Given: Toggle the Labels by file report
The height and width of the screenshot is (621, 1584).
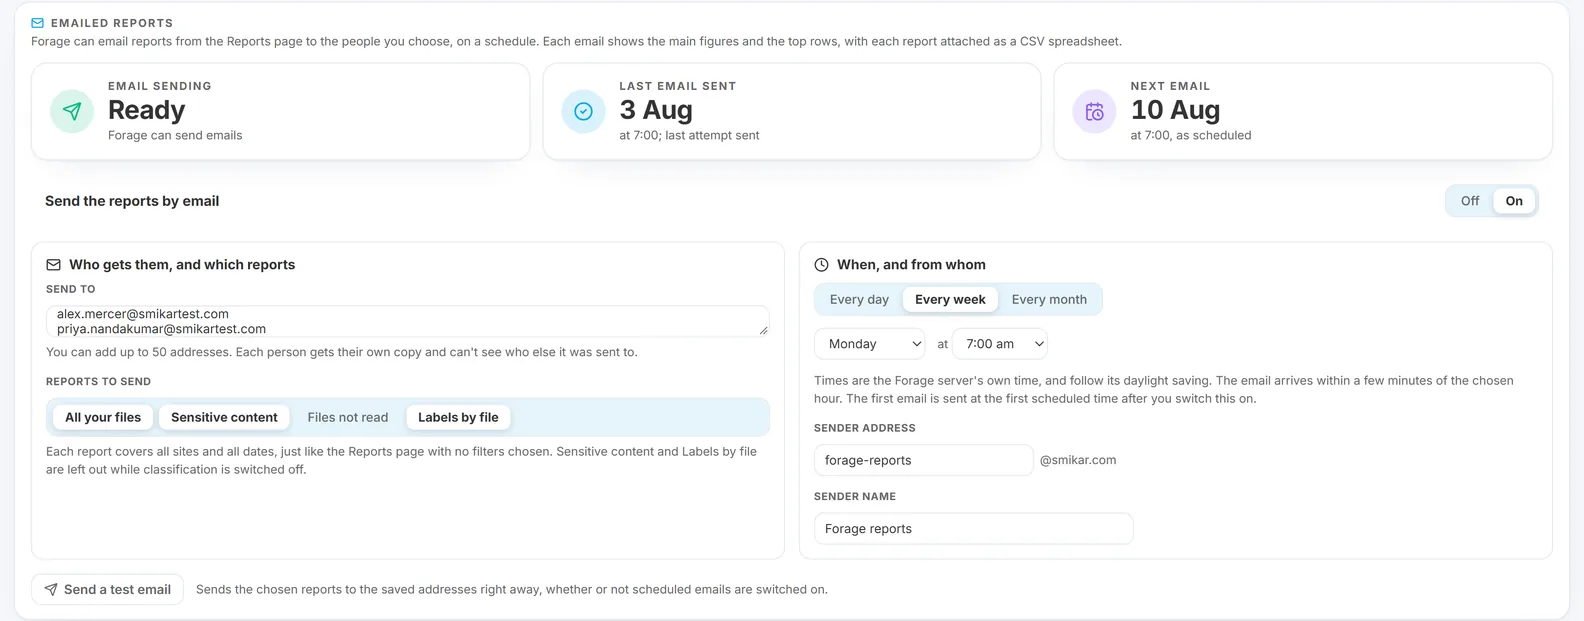Looking at the screenshot, I should tap(458, 417).
